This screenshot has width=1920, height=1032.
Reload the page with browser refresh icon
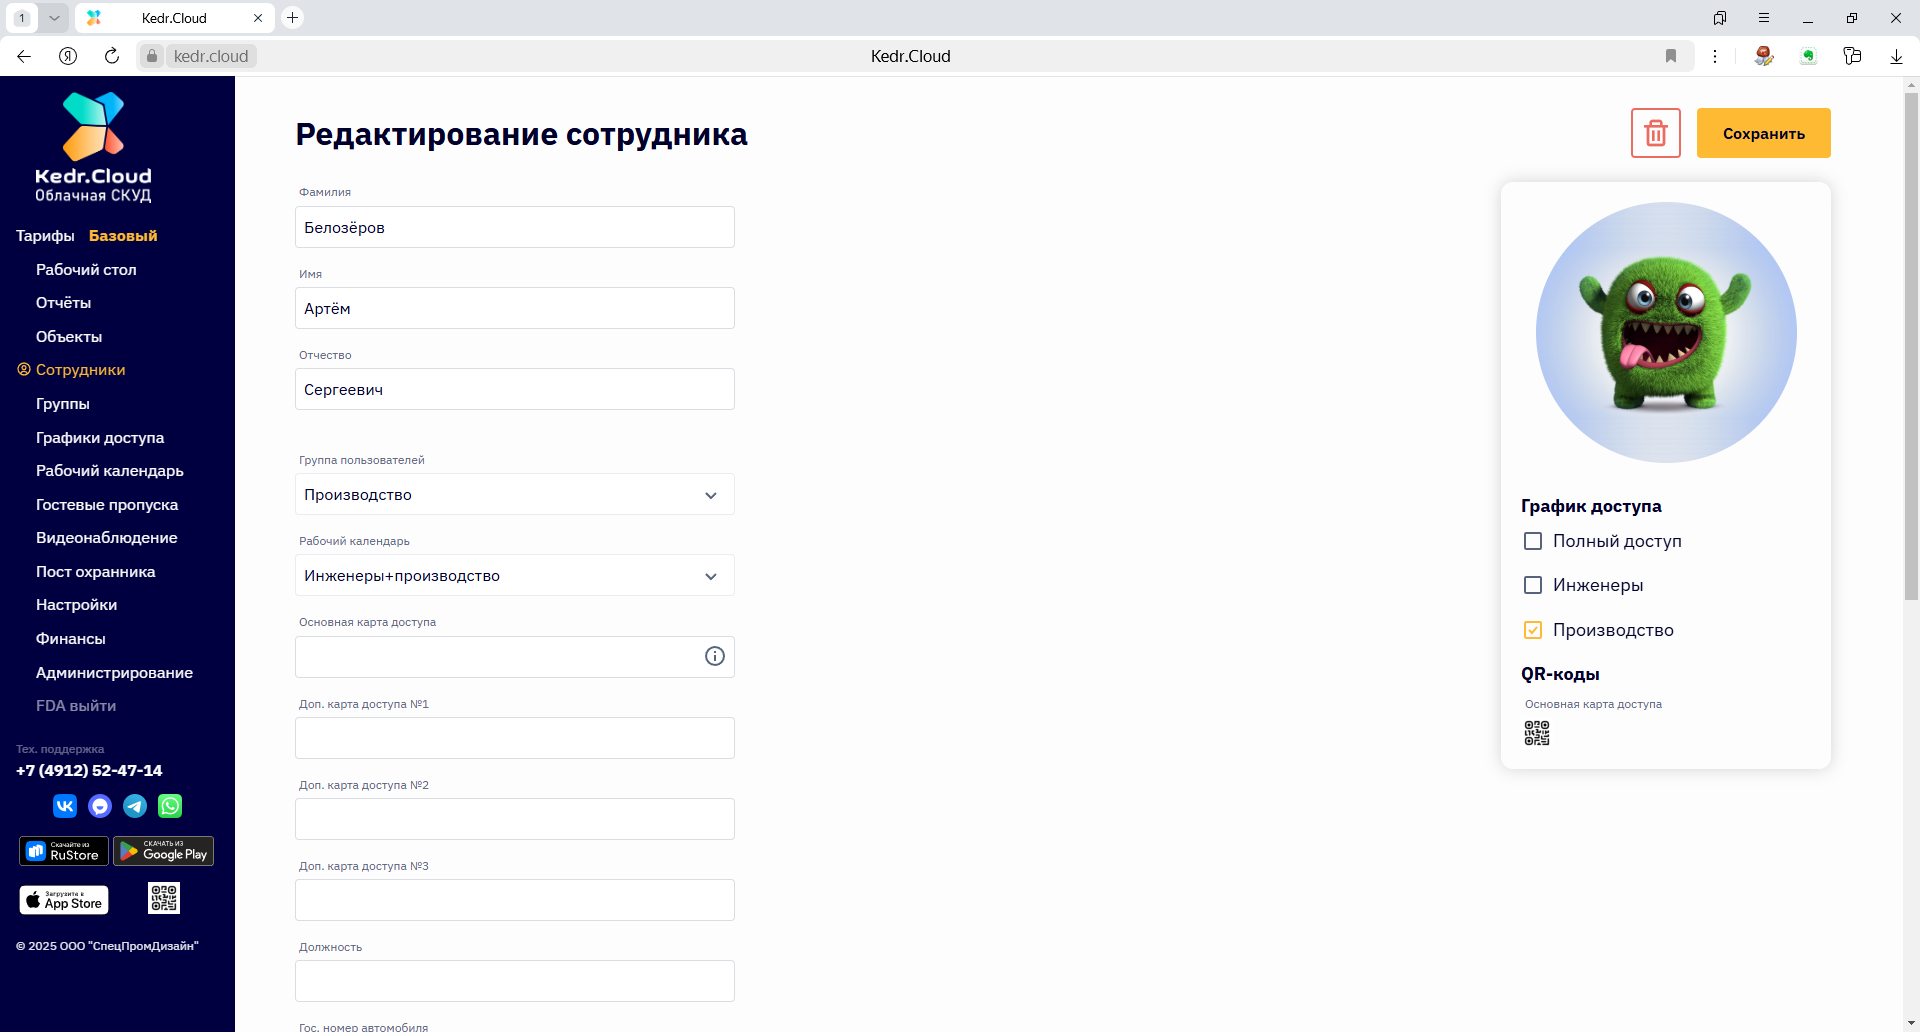click(112, 56)
